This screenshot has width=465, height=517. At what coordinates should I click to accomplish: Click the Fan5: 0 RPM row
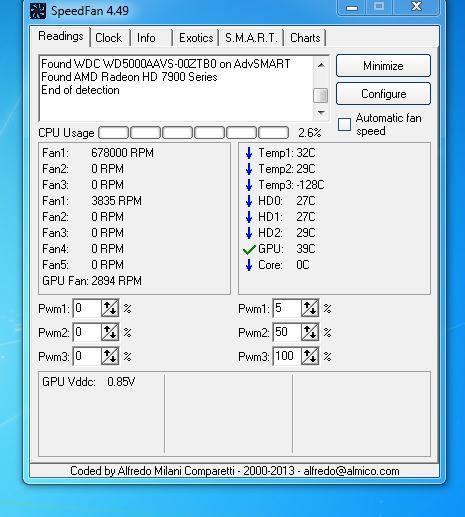[x=83, y=265]
